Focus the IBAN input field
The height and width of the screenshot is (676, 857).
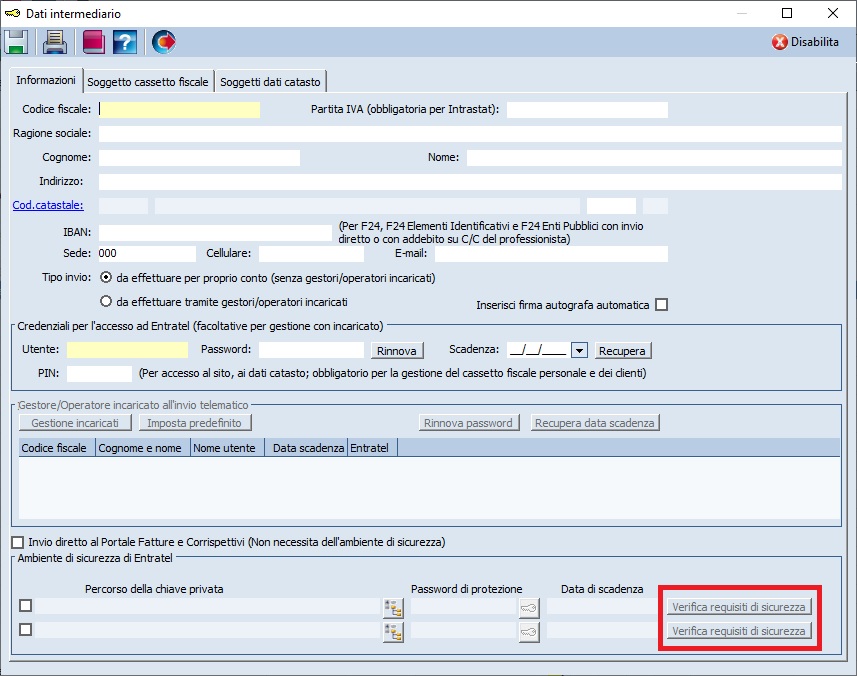pyautogui.click(x=215, y=232)
